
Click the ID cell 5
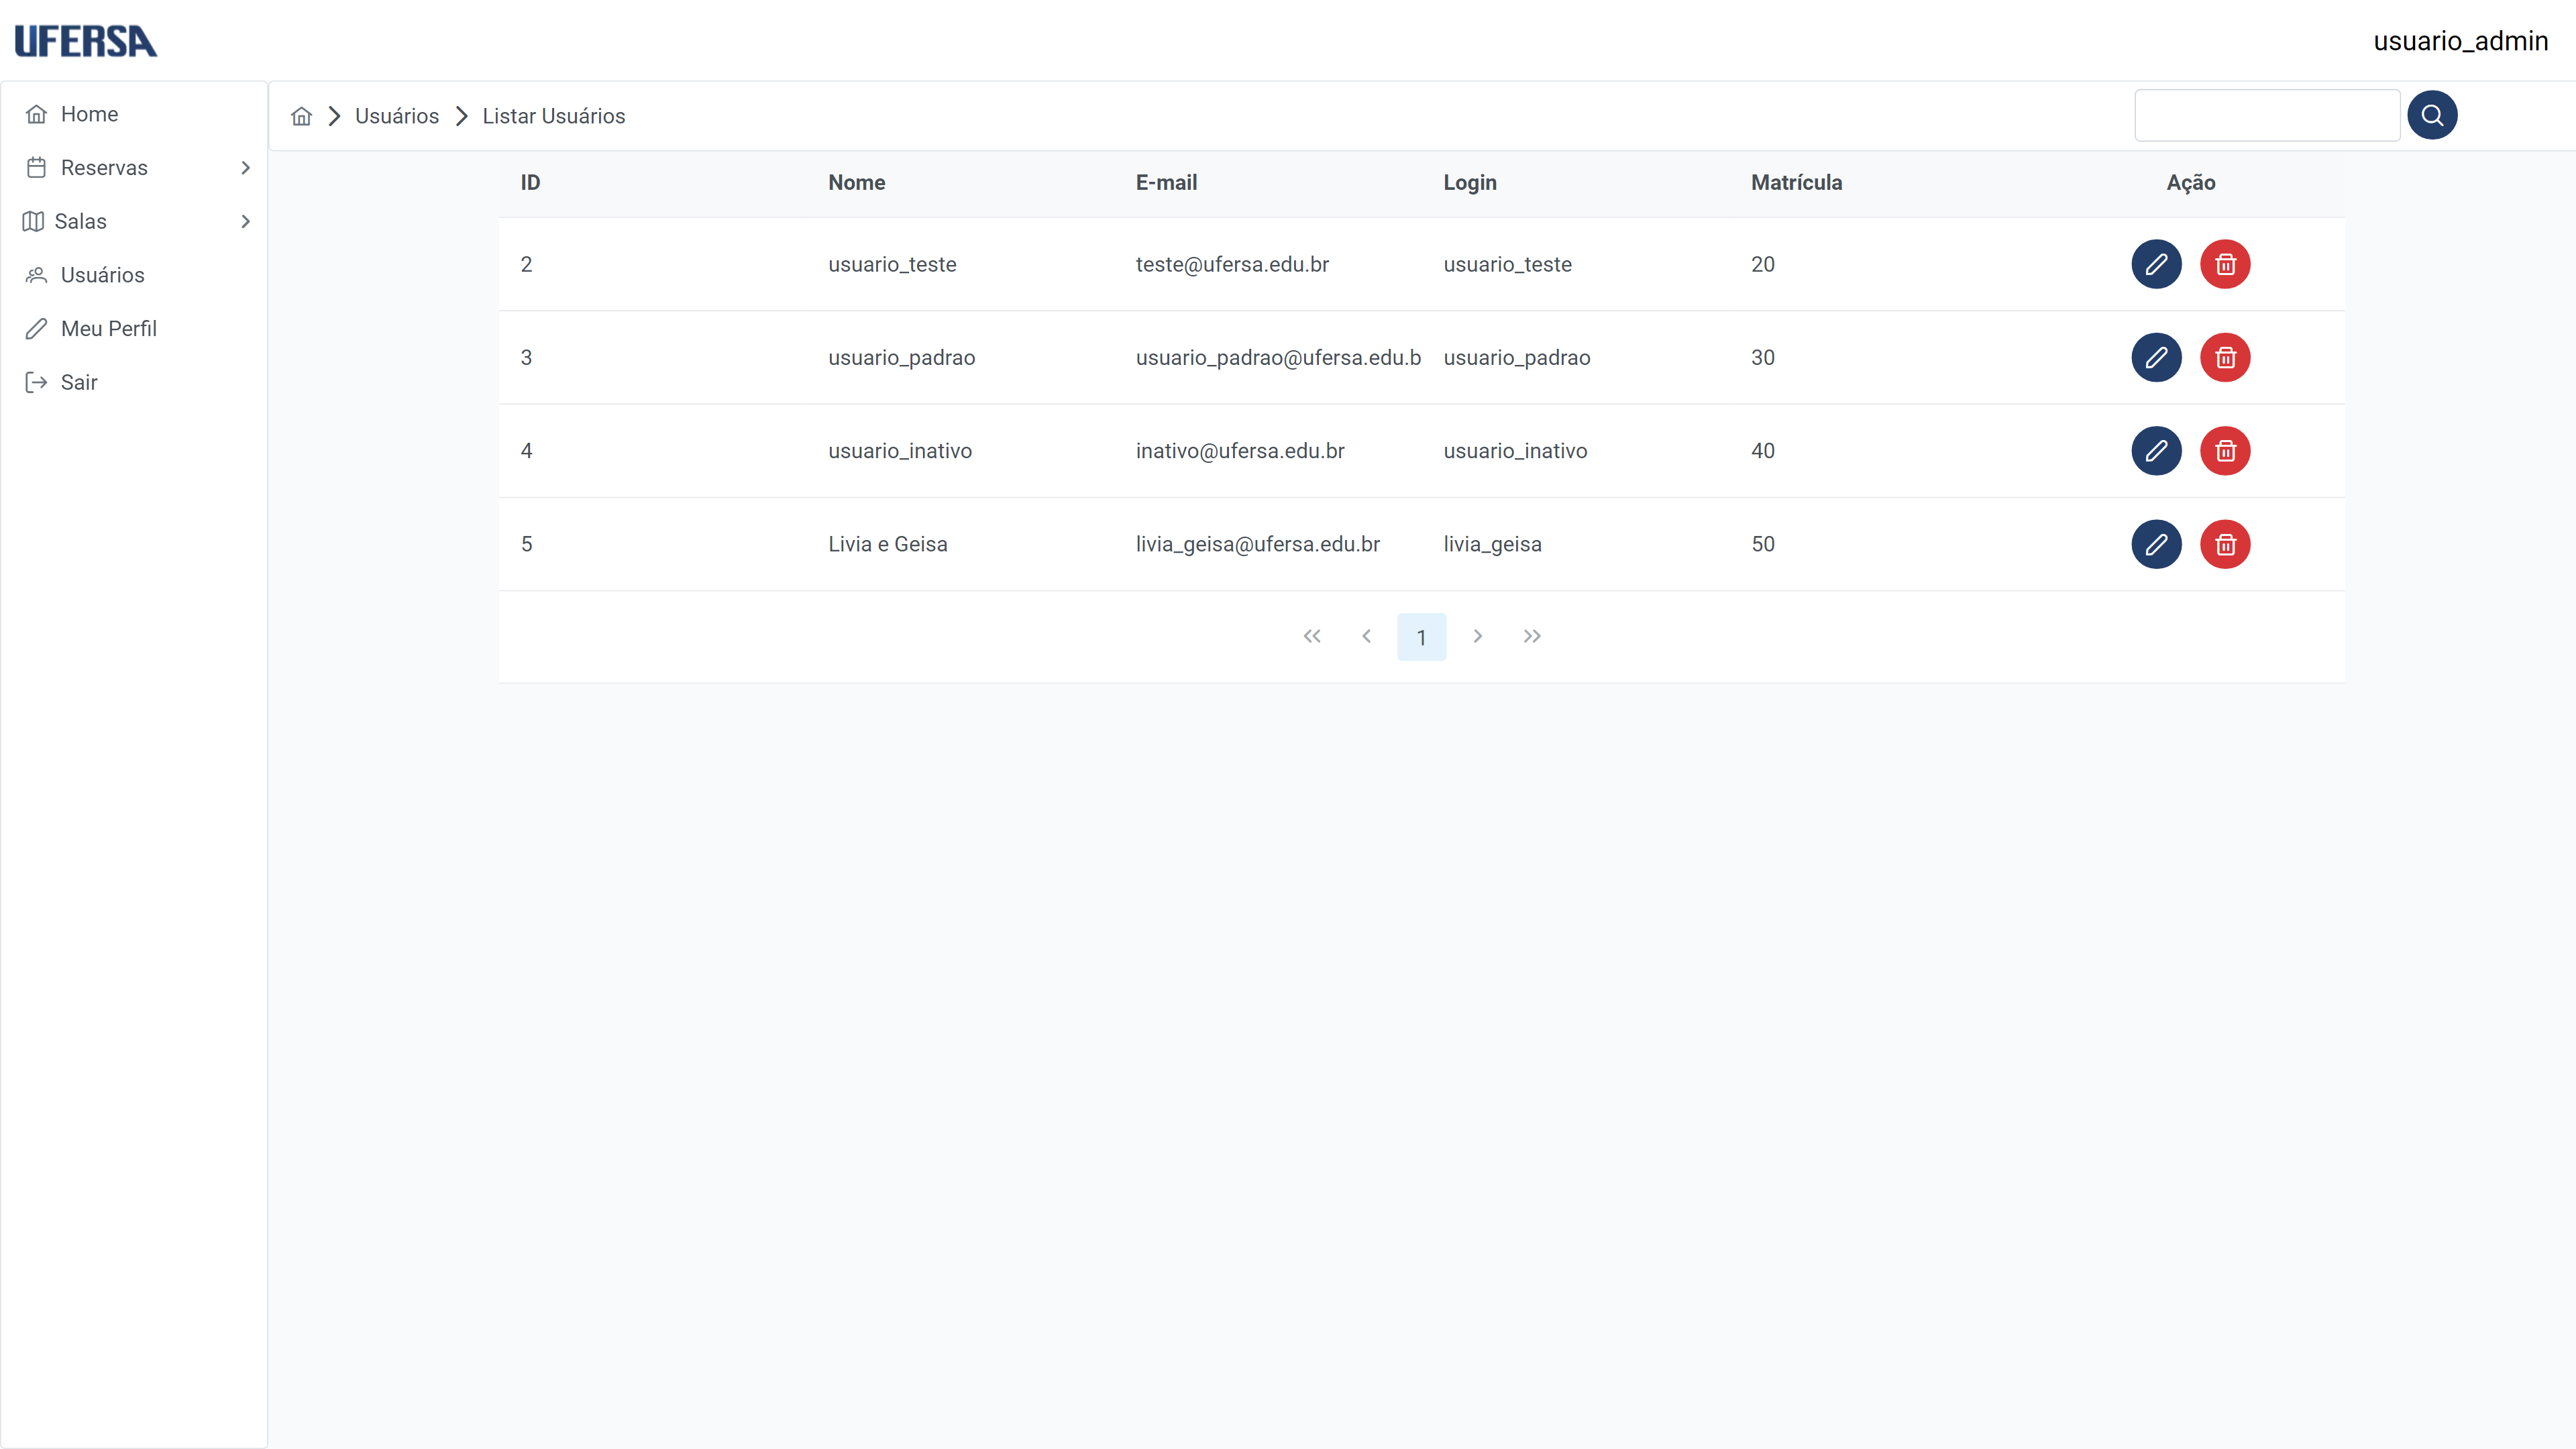526,544
